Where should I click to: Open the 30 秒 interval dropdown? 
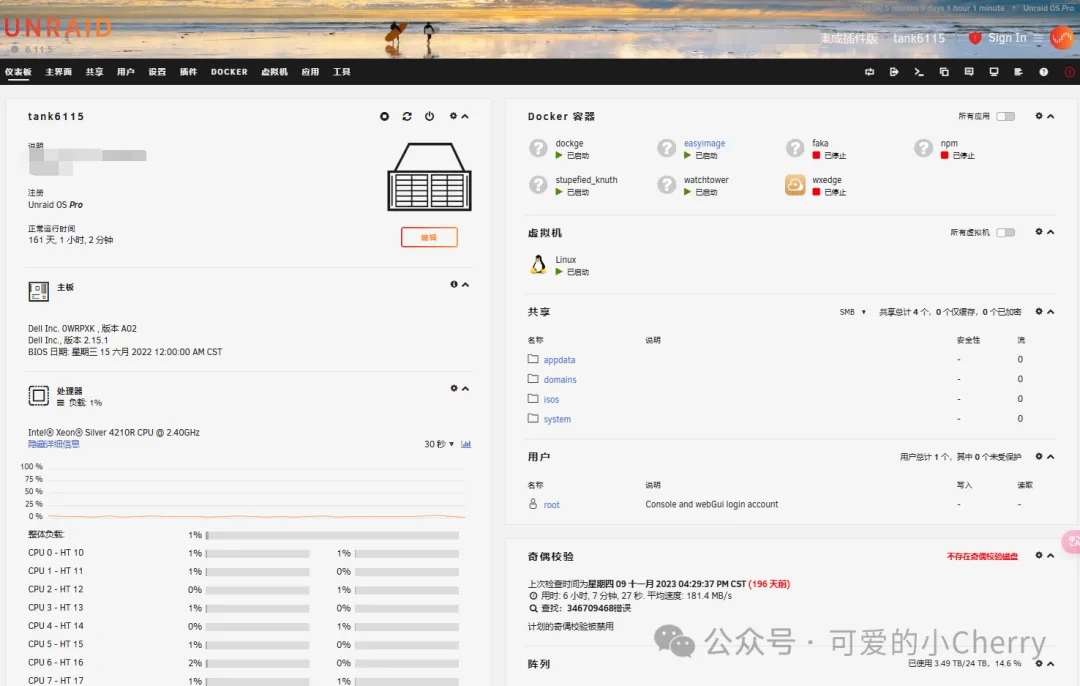(439, 444)
